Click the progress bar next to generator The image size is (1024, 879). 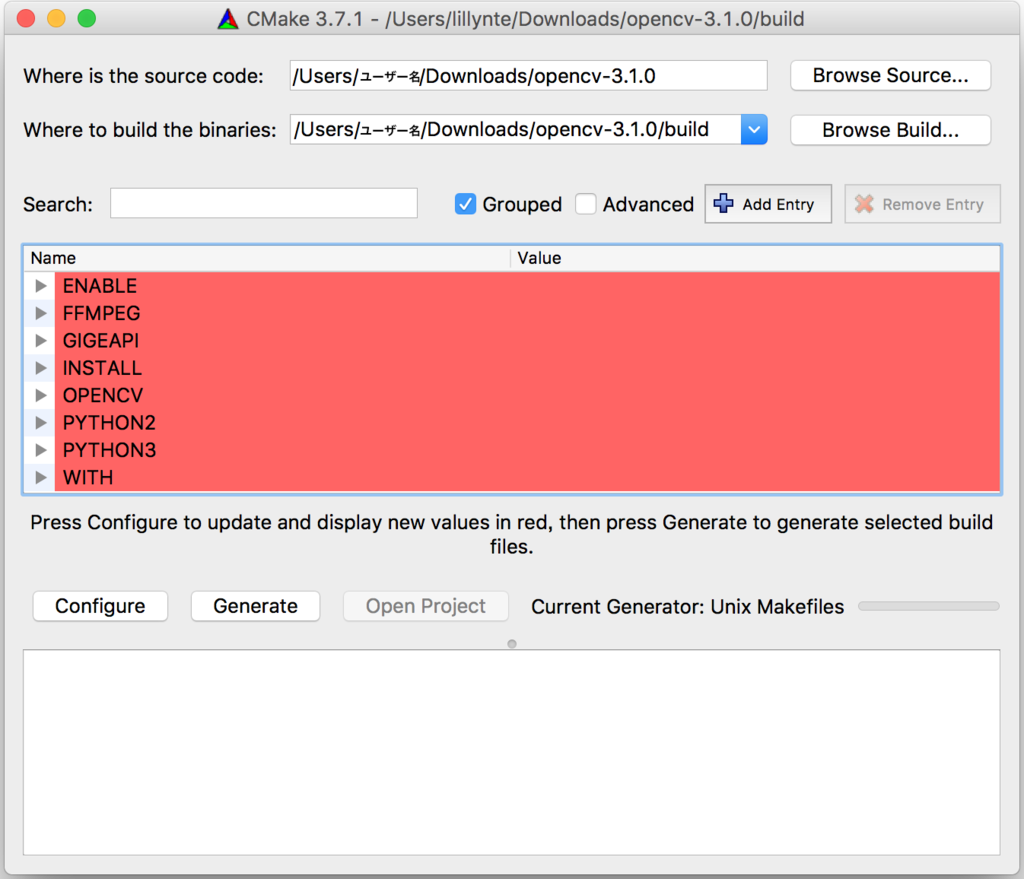coord(929,607)
